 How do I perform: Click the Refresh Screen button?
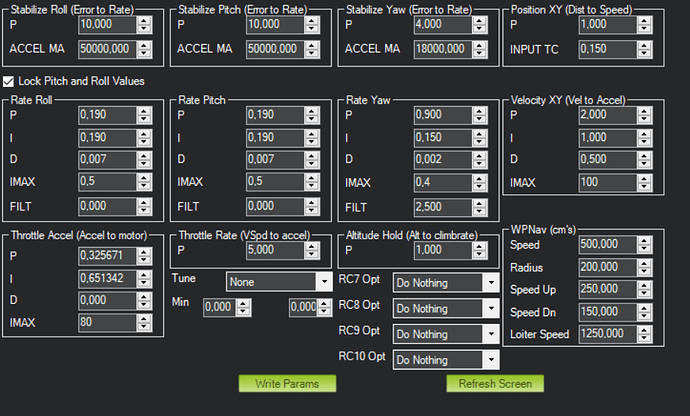click(495, 383)
